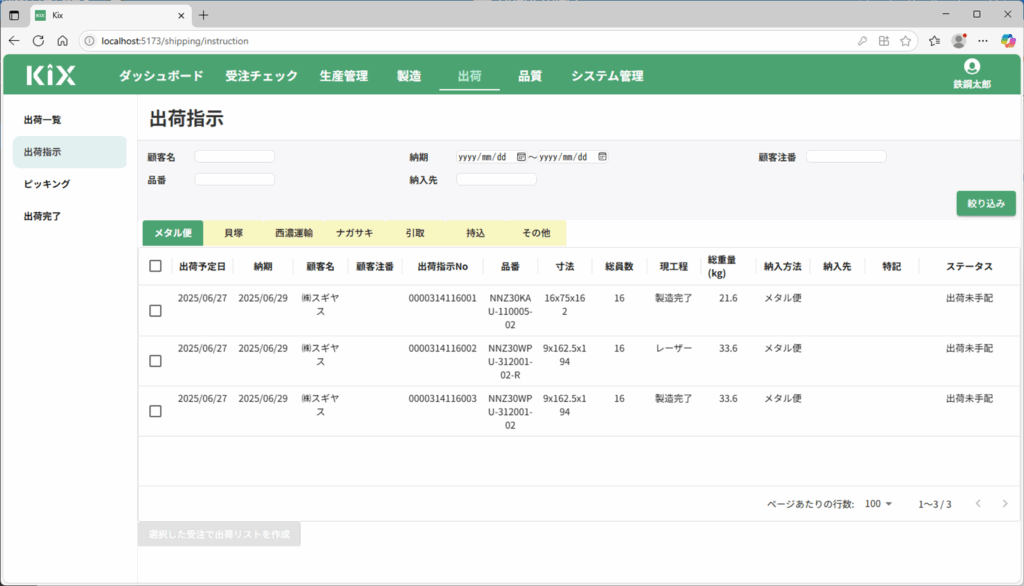Viewport: 1024px width, 586px height.
Task: Go to previous page of results
Action: pos(978,503)
